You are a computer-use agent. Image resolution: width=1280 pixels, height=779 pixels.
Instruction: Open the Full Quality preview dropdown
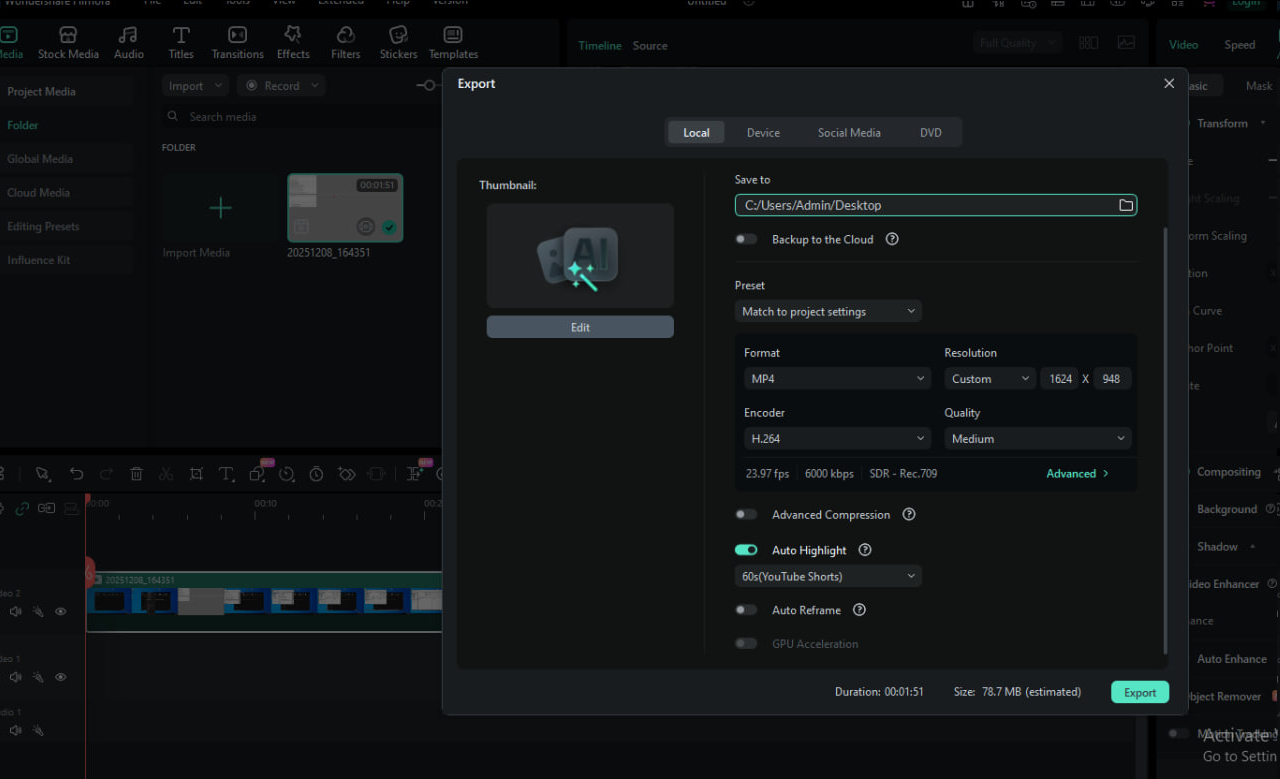pyautogui.click(x=1018, y=43)
